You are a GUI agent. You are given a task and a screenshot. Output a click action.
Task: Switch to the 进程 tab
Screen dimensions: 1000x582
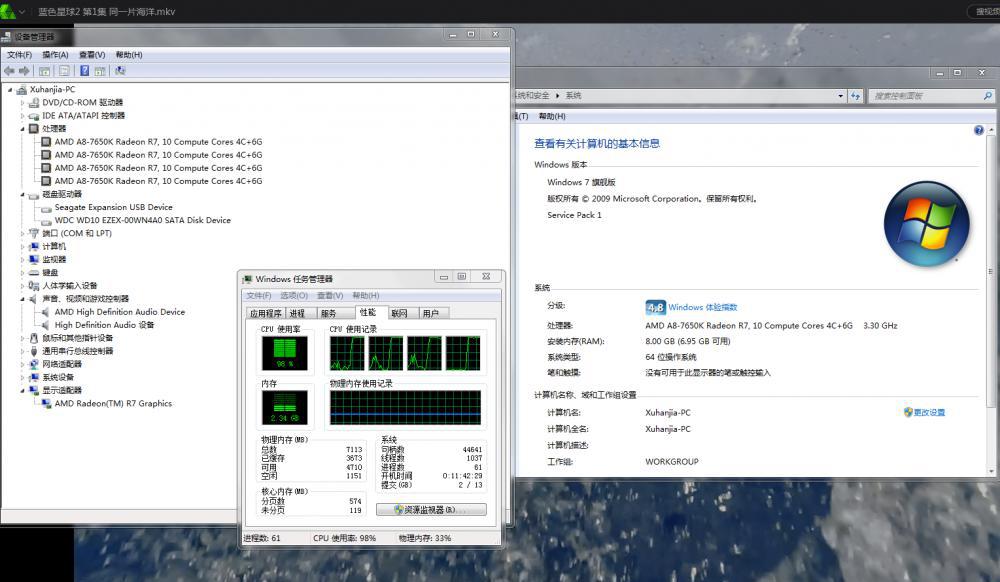[300, 313]
